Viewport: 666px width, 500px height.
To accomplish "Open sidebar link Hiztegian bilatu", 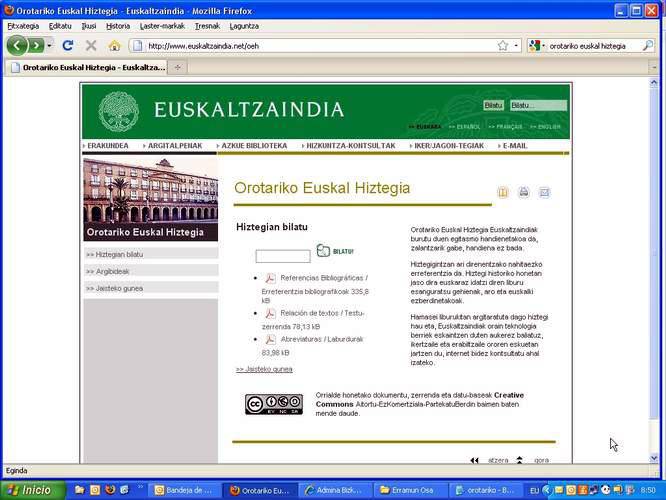I will (x=151, y=254).
